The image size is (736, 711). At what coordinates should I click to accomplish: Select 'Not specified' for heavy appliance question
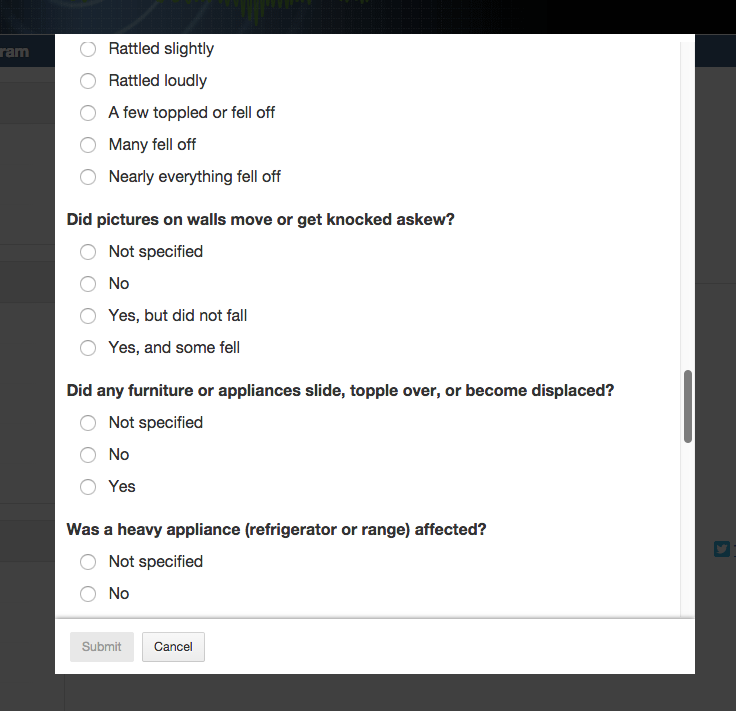[x=88, y=562]
